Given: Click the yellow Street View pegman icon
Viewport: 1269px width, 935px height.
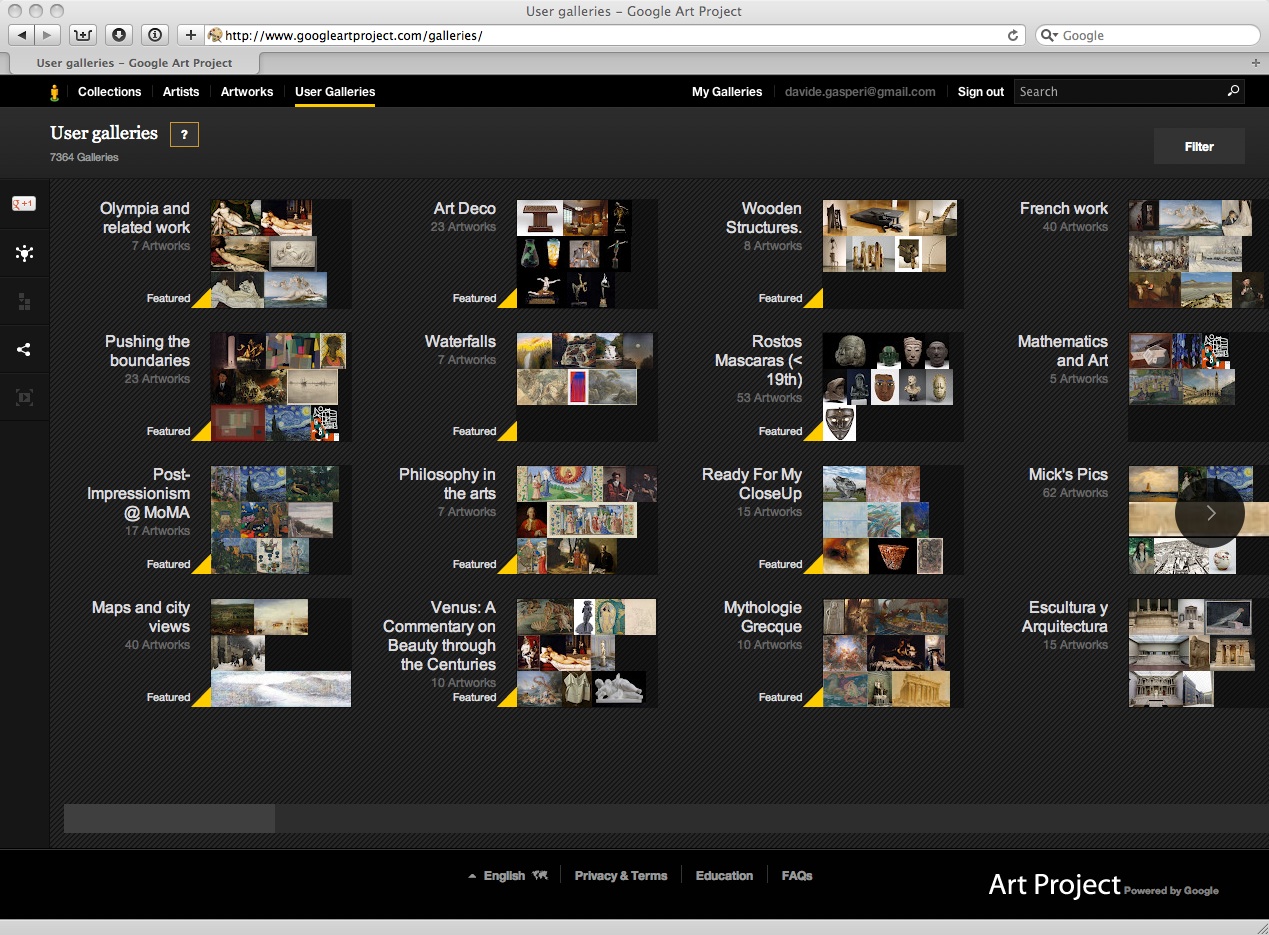Looking at the screenshot, I should (x=55, y=92).
